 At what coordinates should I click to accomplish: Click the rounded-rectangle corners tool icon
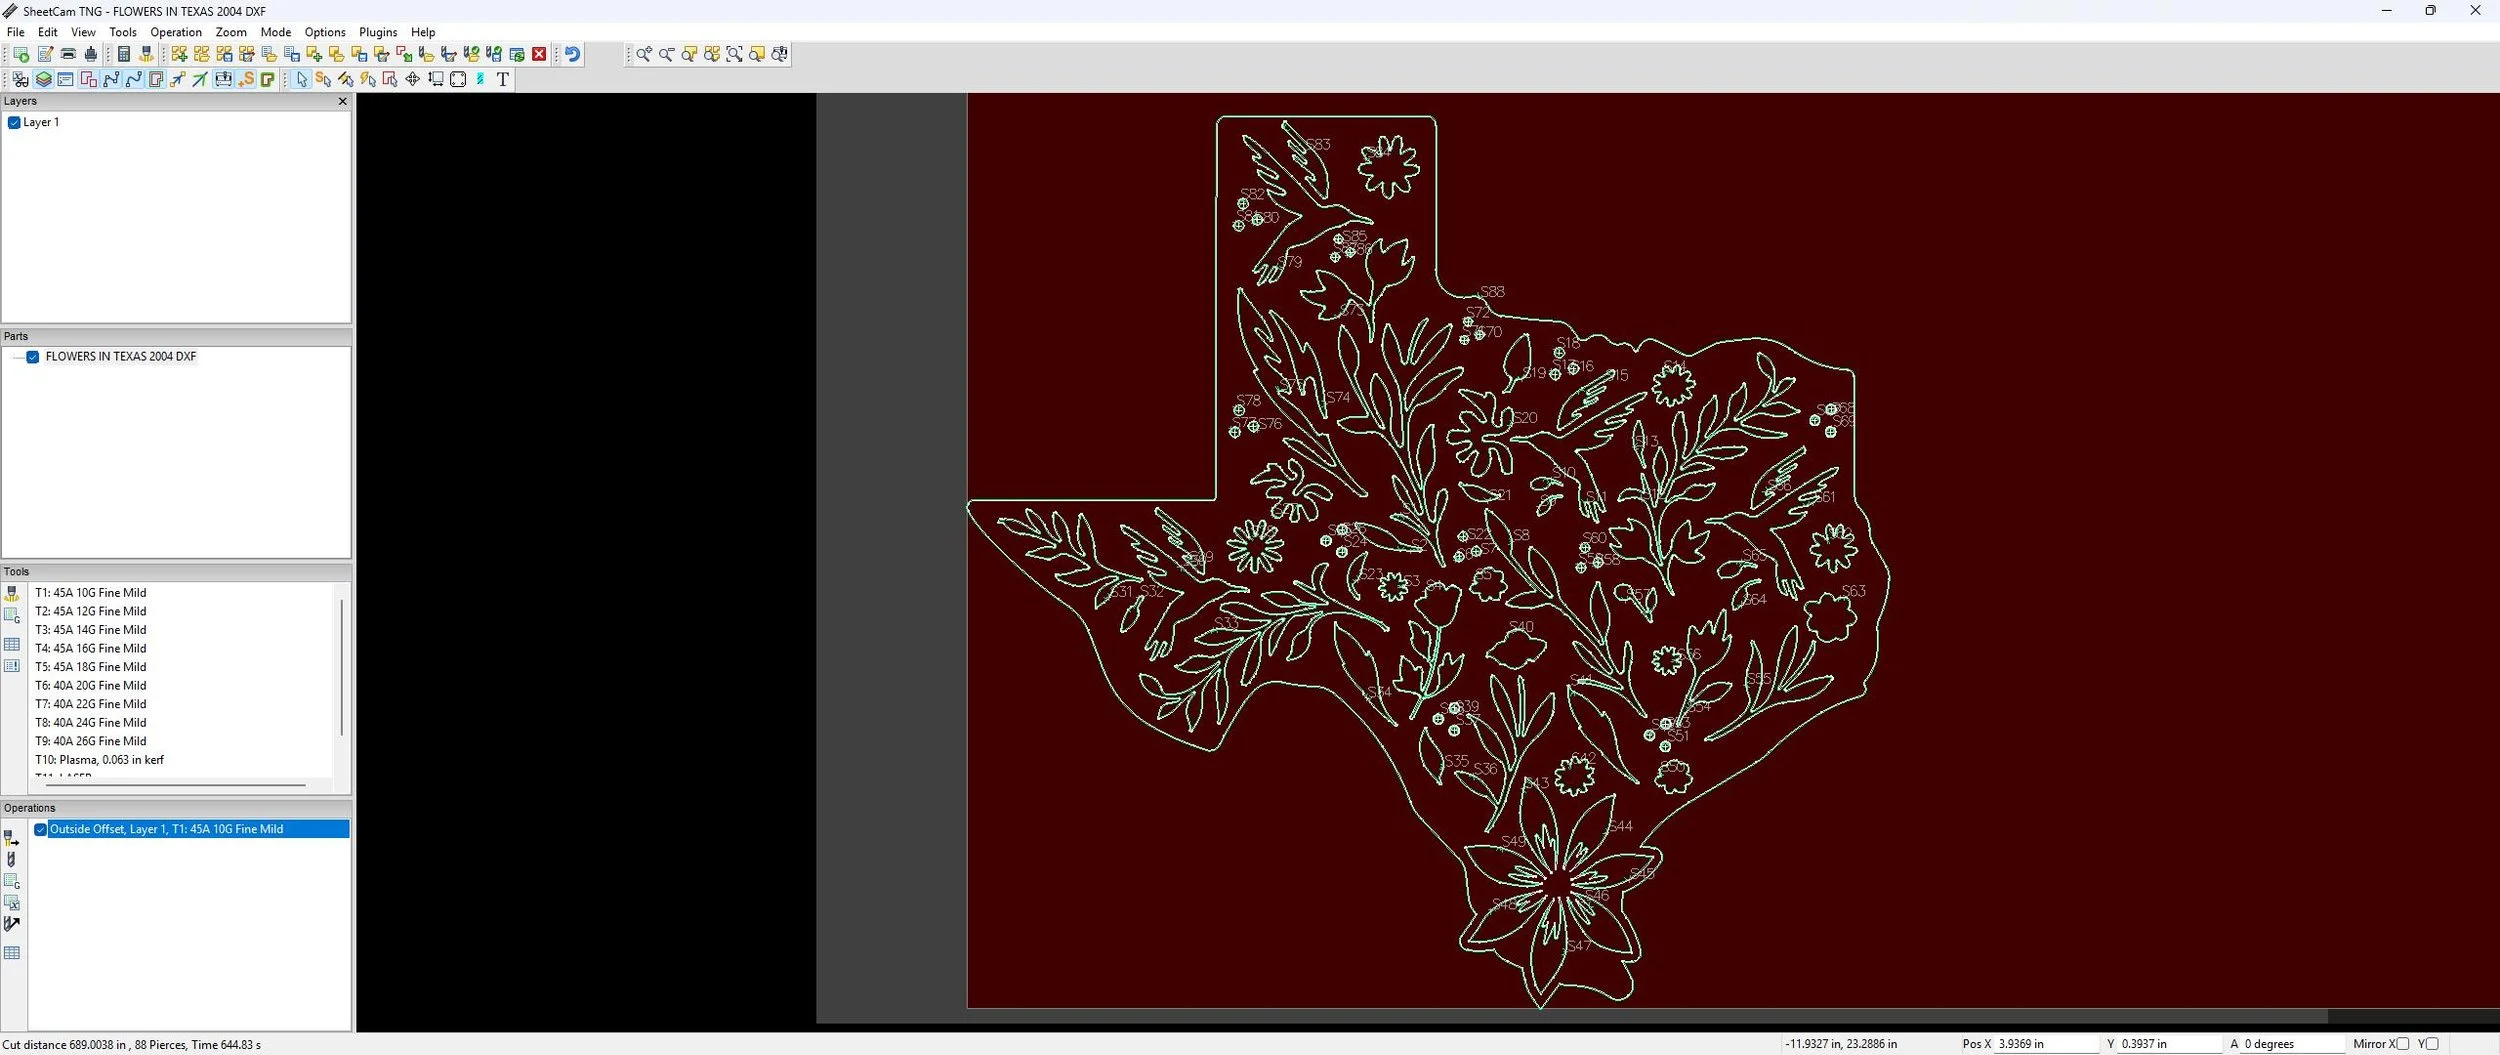click(x=458, y=79)
